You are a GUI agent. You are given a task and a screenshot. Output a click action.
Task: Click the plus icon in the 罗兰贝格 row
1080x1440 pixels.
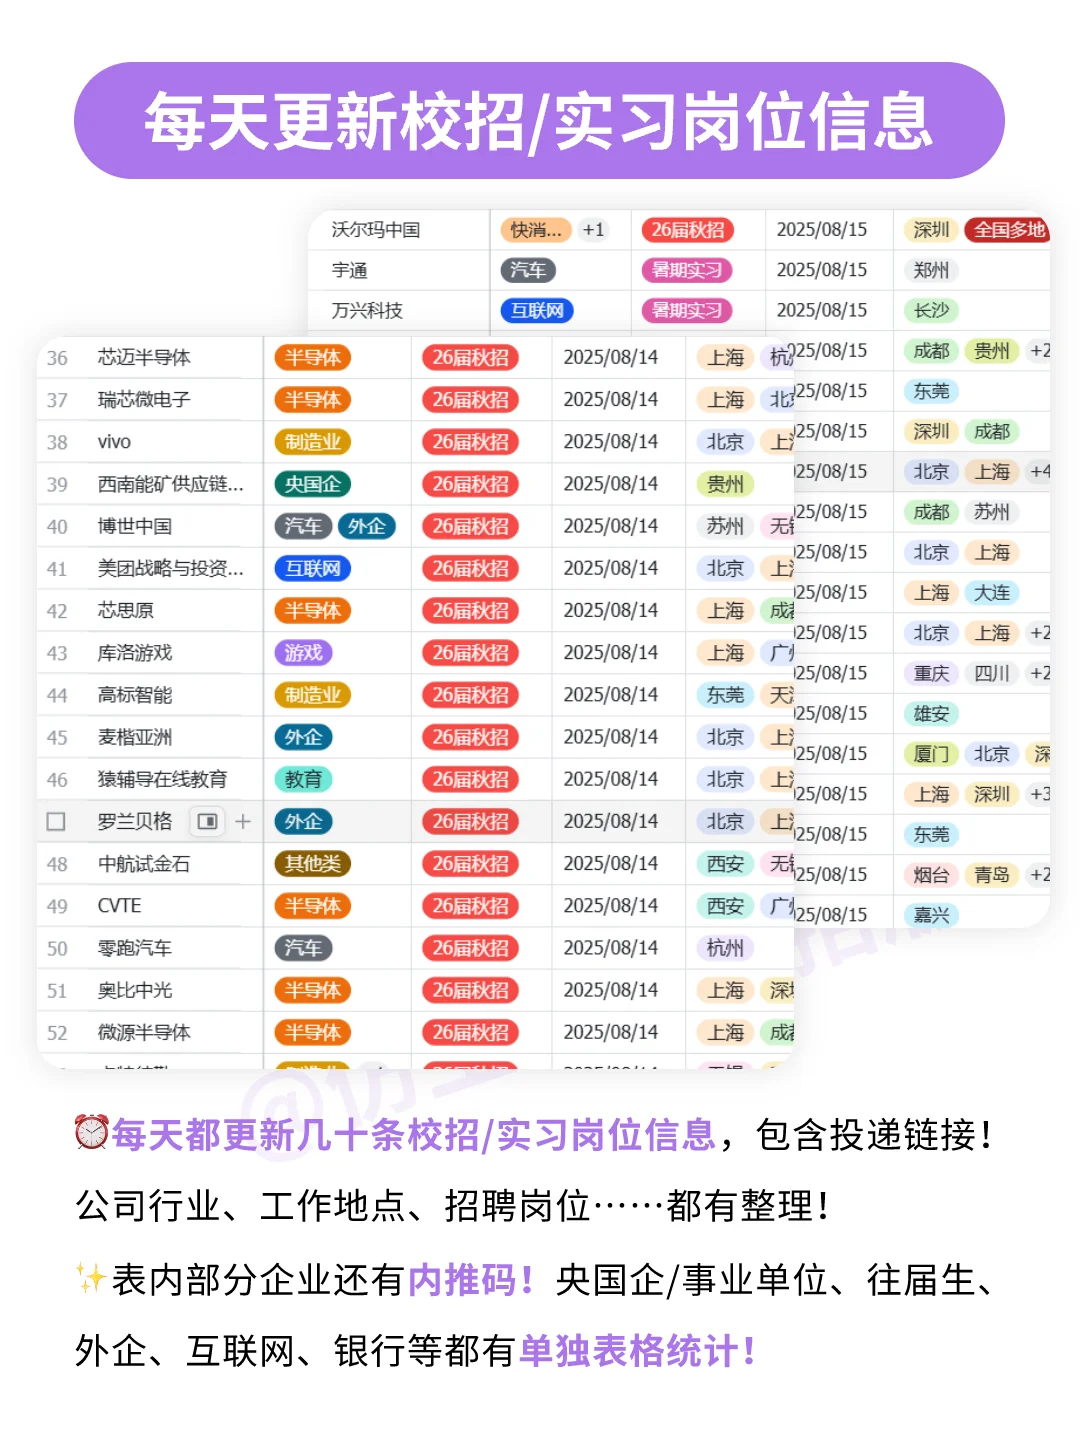pos(243,822)
